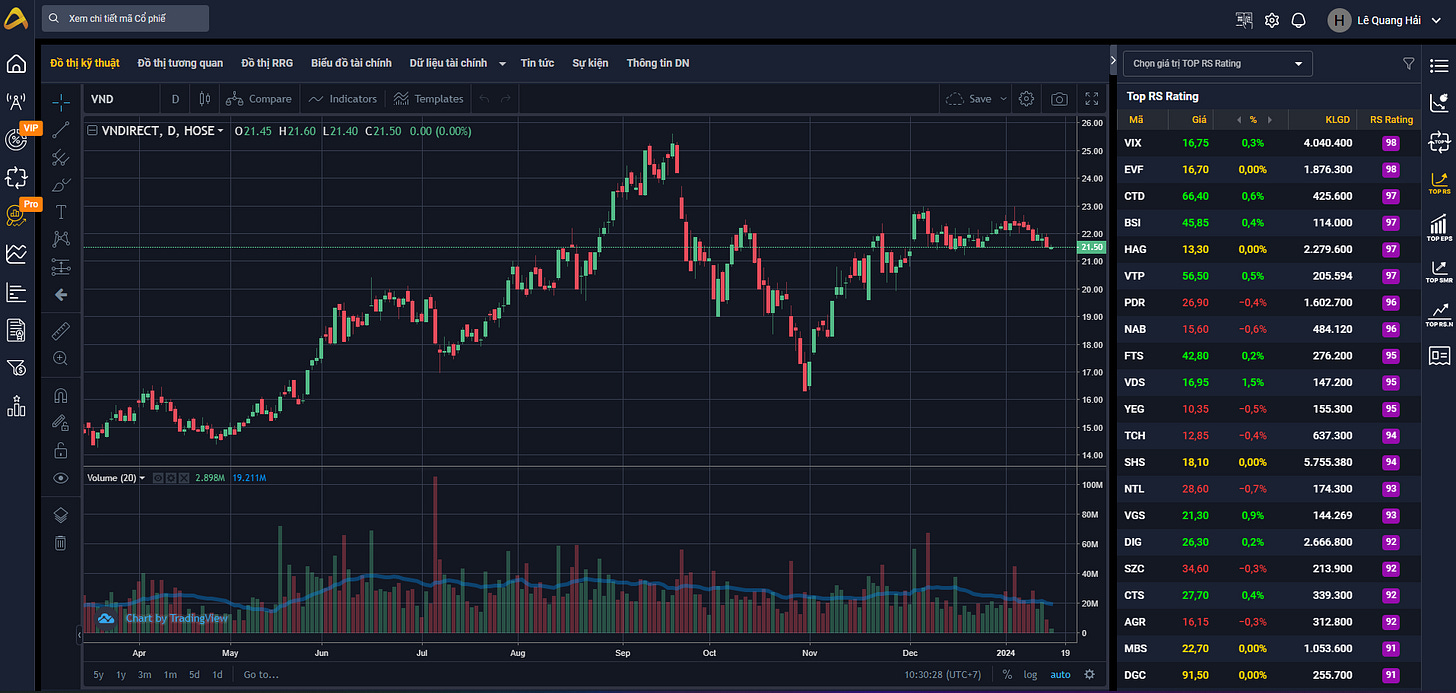Switch to Đồ thị RRG tab
This screenshot has height=693, width=1456.
coord(267,63)
